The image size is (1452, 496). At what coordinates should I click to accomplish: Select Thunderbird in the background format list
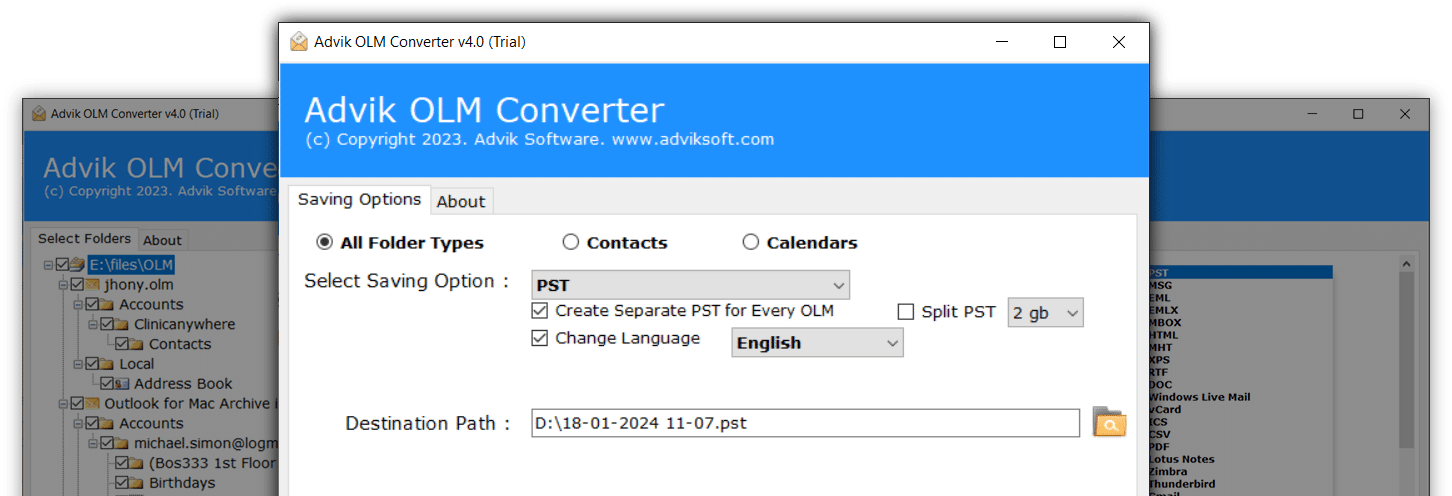coord(1180,484)
